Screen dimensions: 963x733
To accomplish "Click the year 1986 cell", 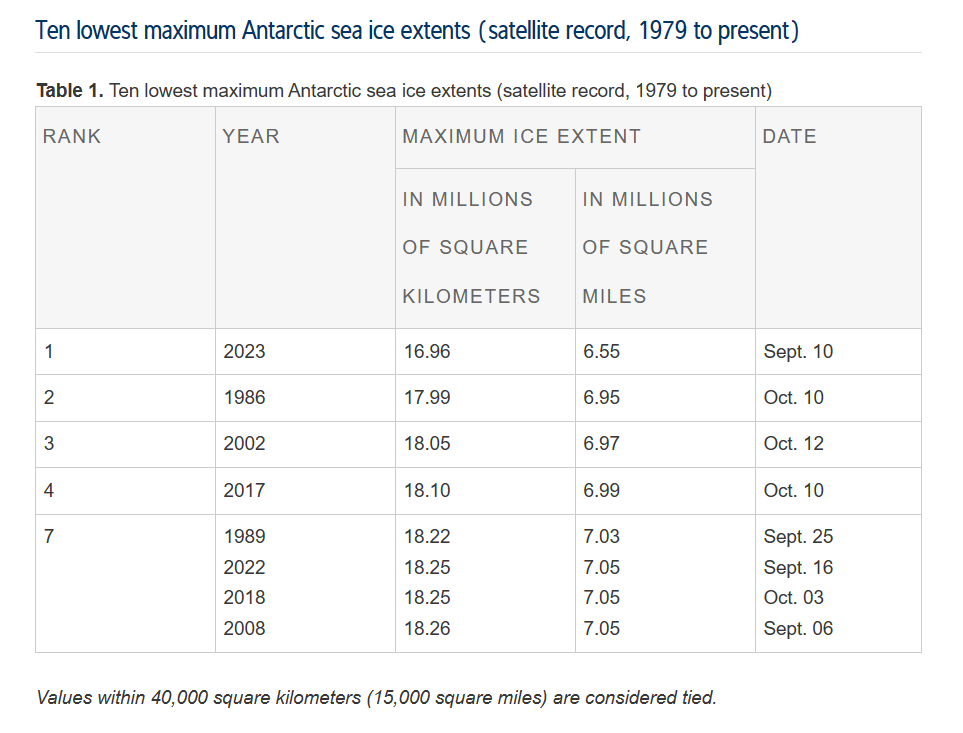I will tap(244, 398).
